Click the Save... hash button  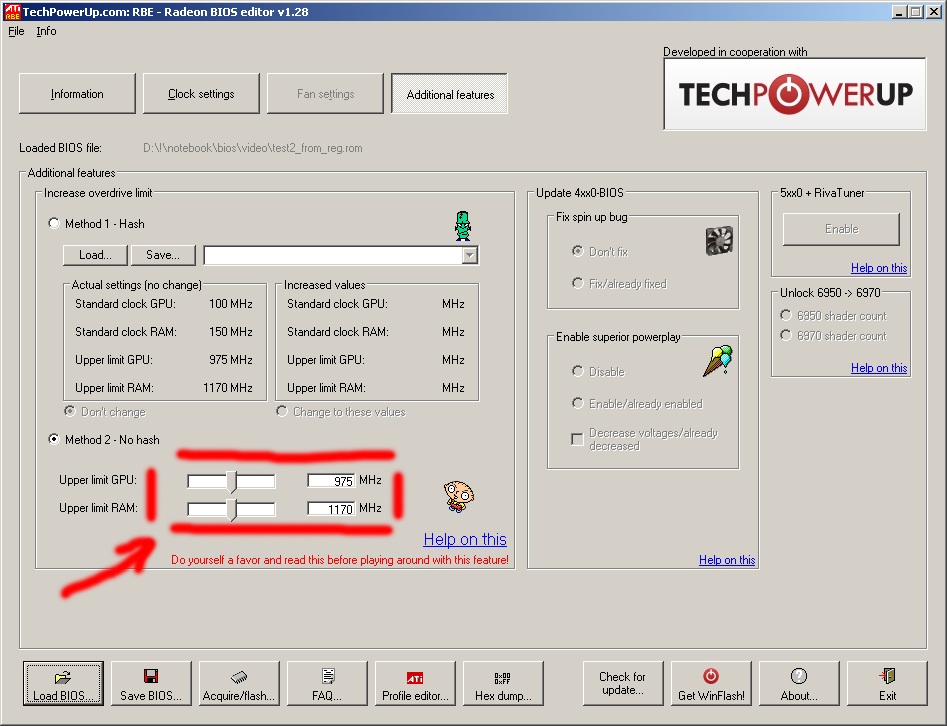pos(163,255)
